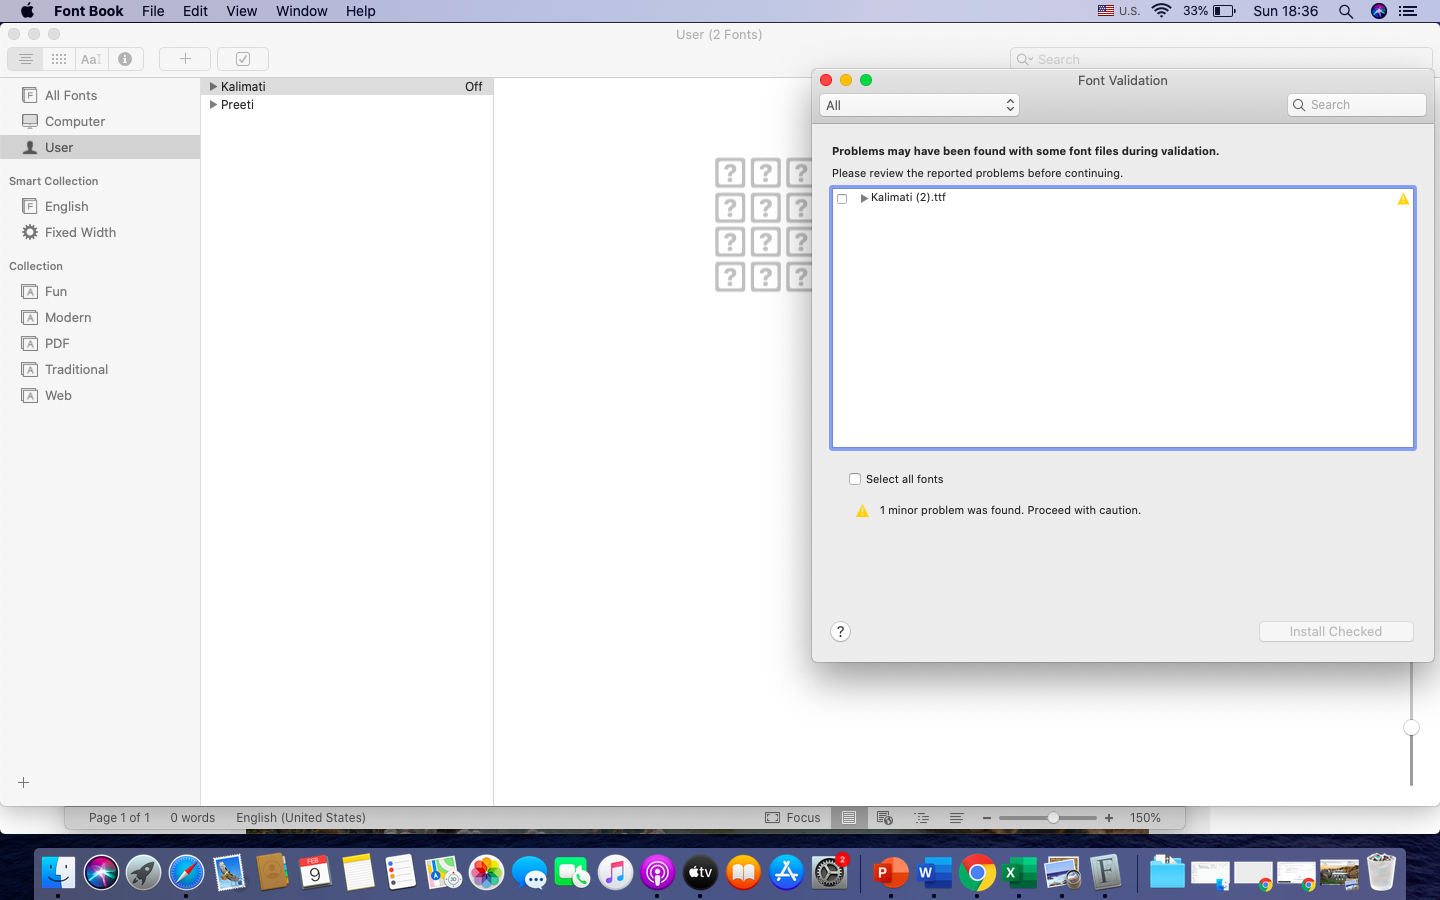This screenshot has height=900, width=1440.
Task: Select All Fonts in the sidebar
Action: pos(100,95)
